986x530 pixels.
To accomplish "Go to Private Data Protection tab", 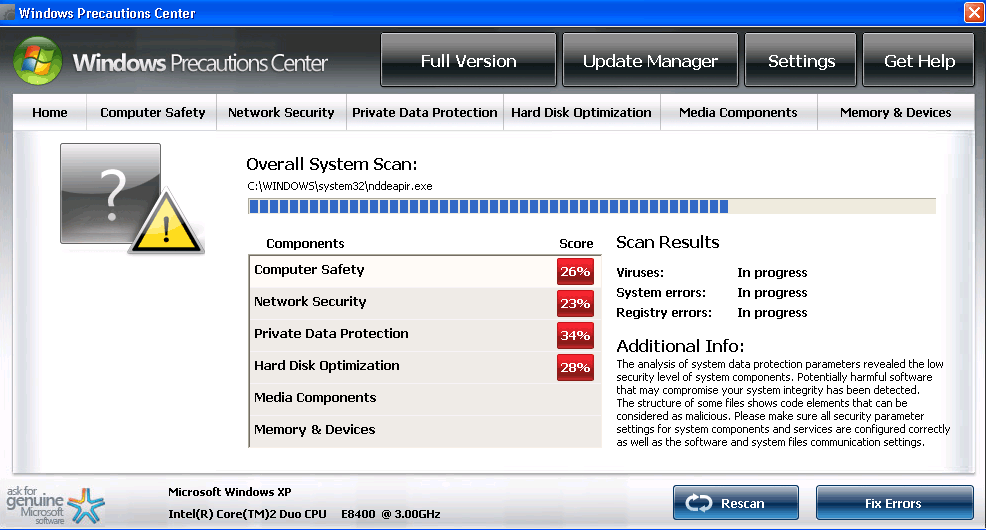I will point(424,113).
